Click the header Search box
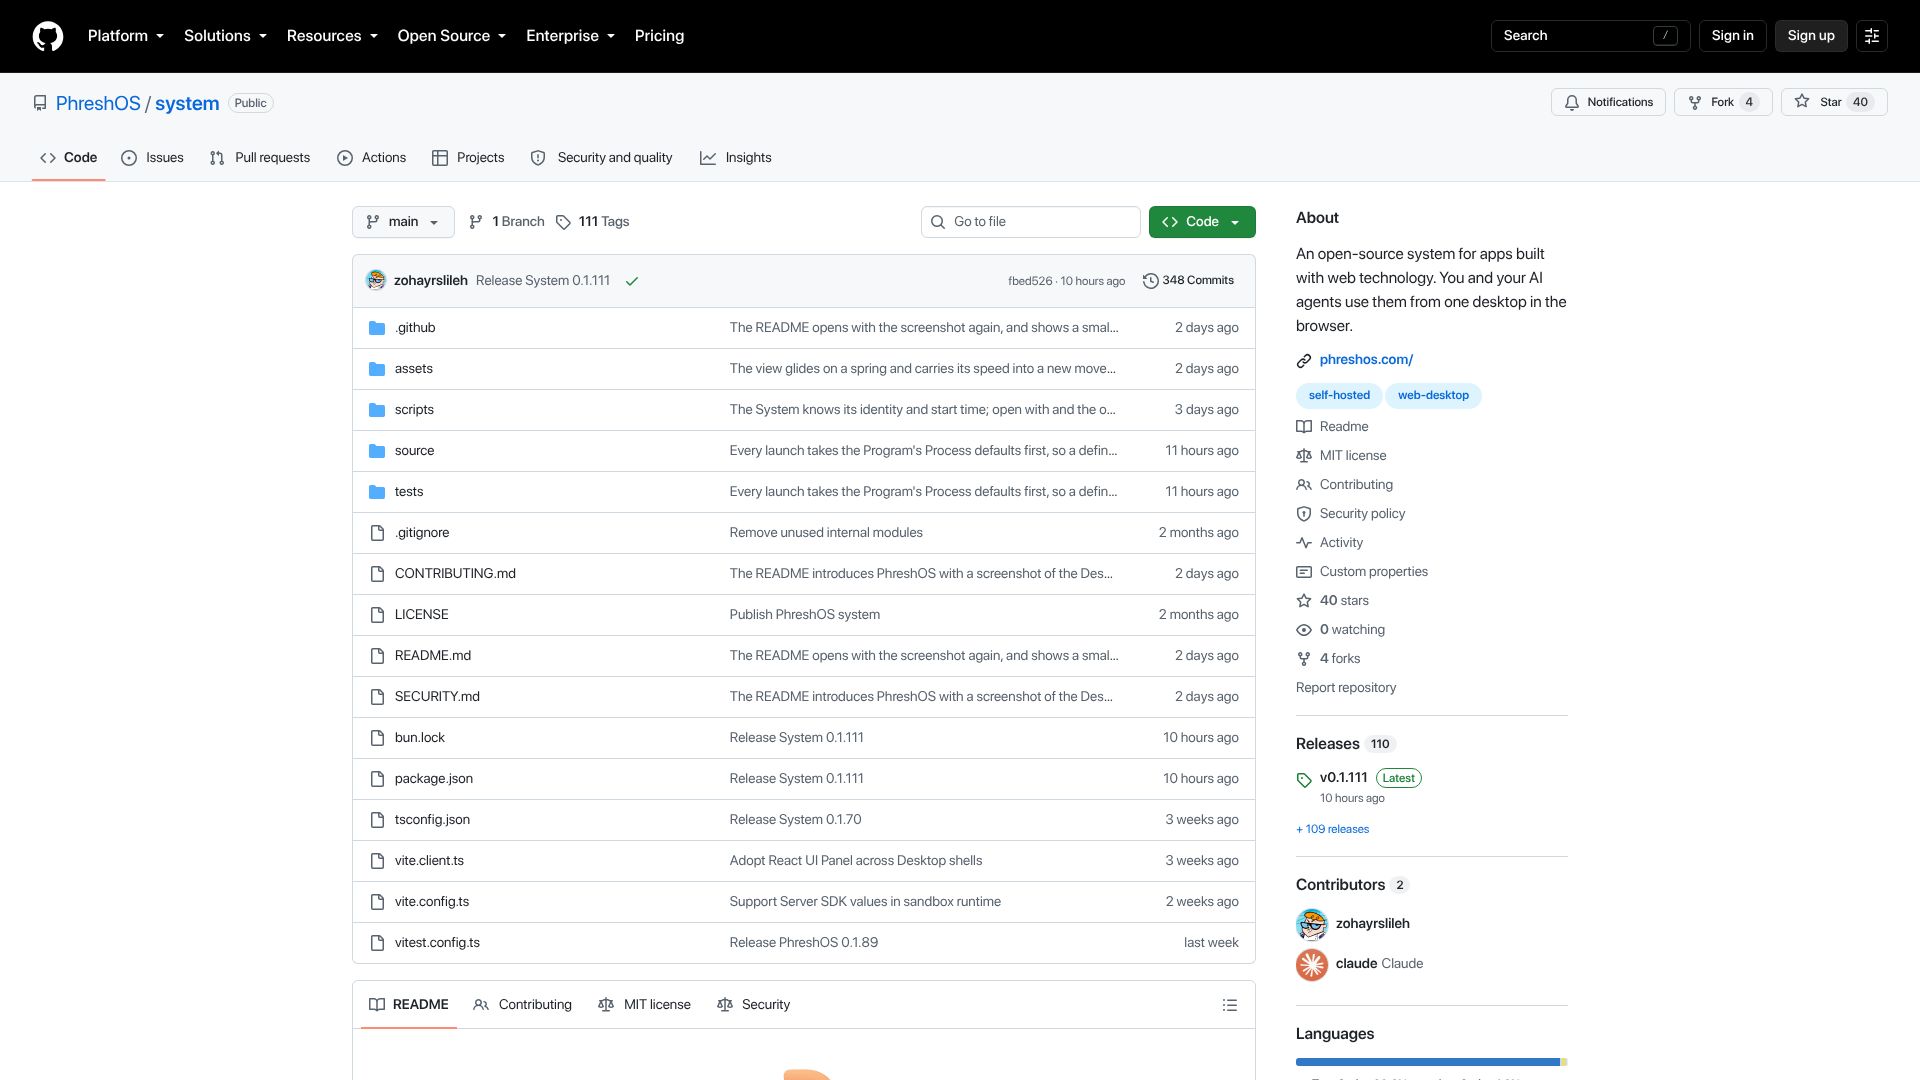 tap(1591, 36)
